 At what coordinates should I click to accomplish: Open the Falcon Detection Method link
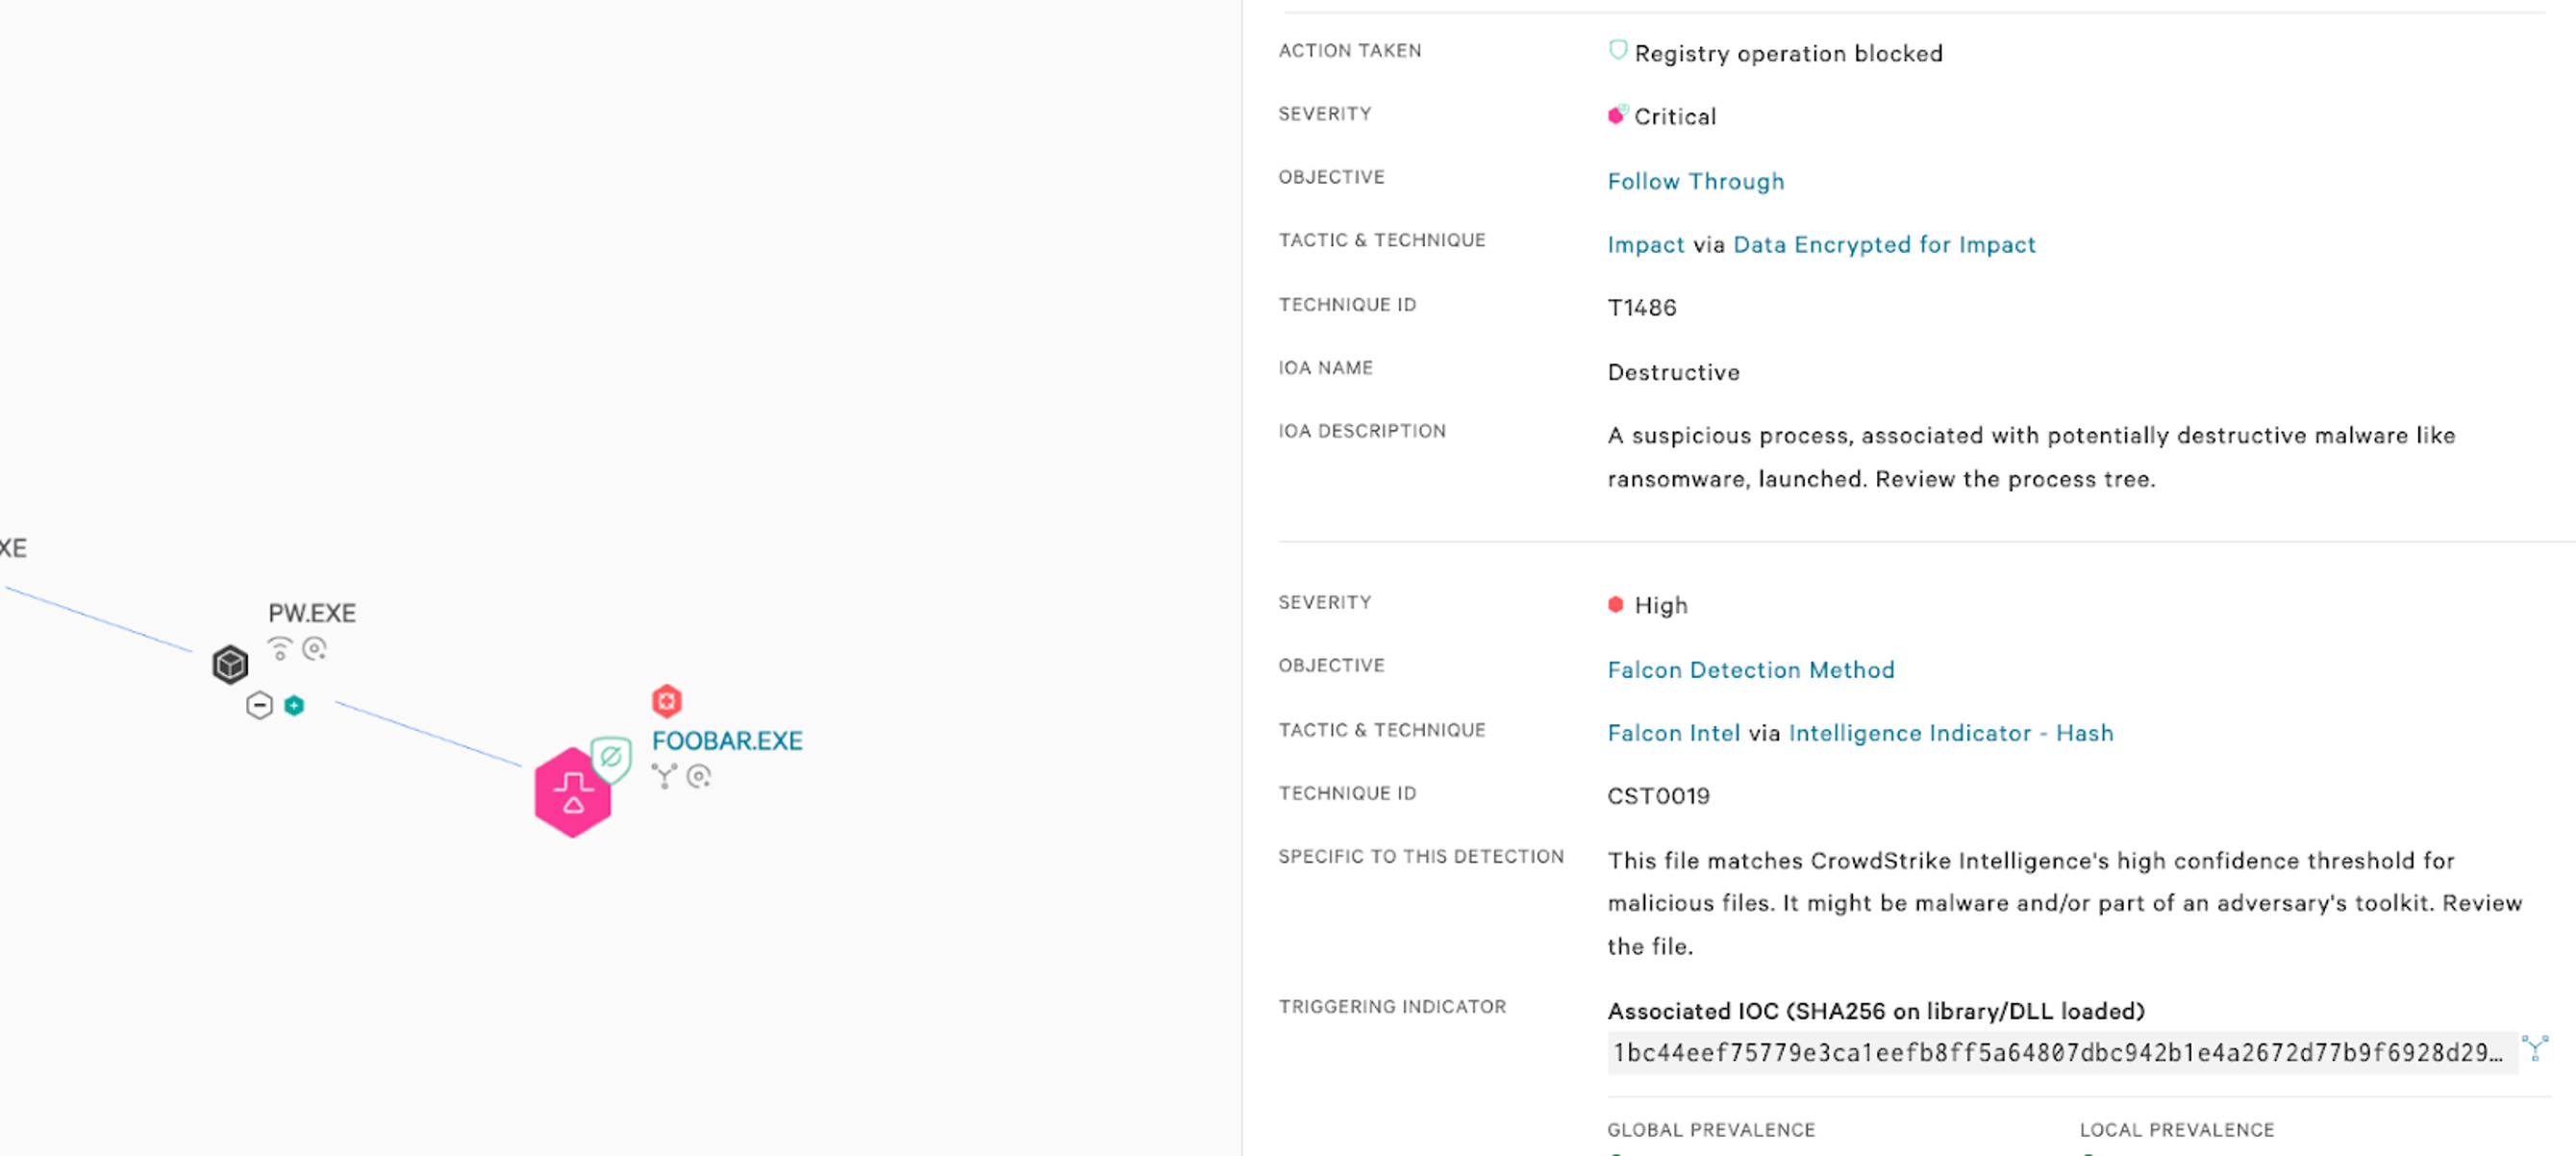tap(1750, 670)
